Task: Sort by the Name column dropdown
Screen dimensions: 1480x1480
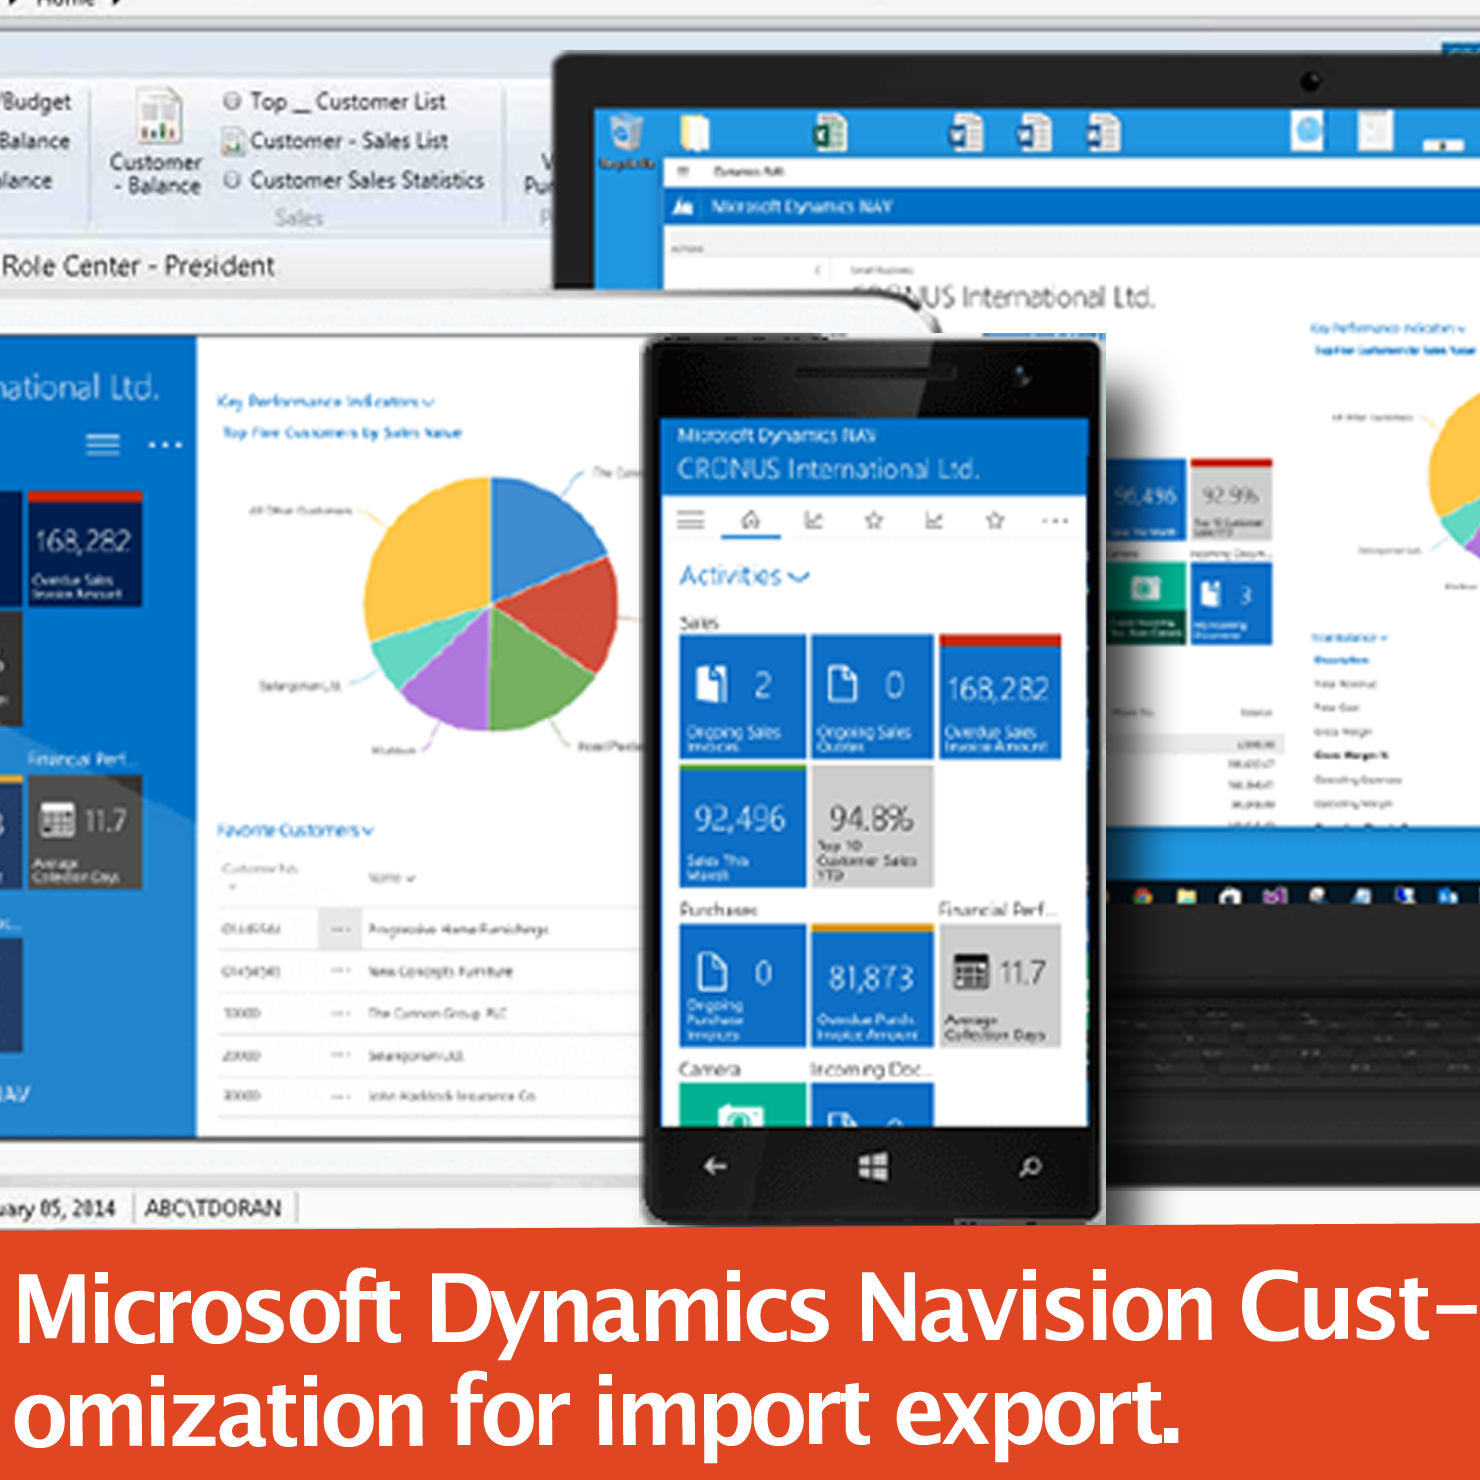Action: coord(391,878)
